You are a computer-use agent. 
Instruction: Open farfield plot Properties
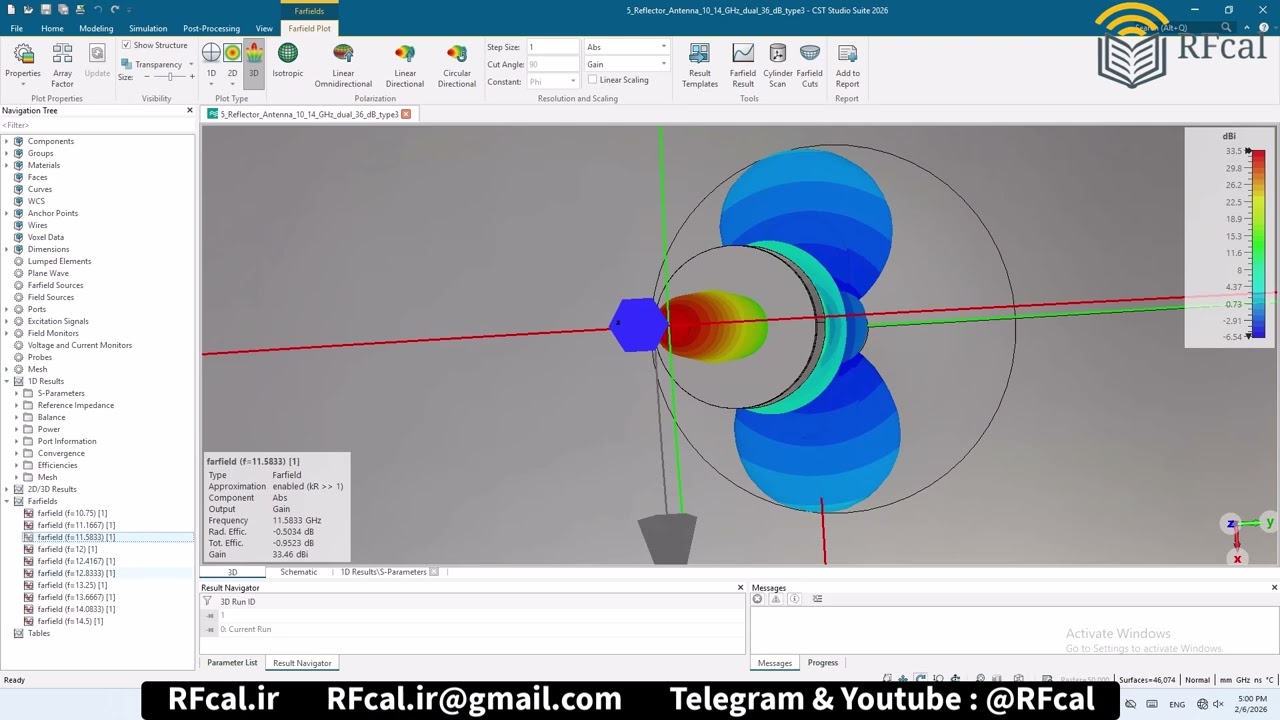click(22, 62)
